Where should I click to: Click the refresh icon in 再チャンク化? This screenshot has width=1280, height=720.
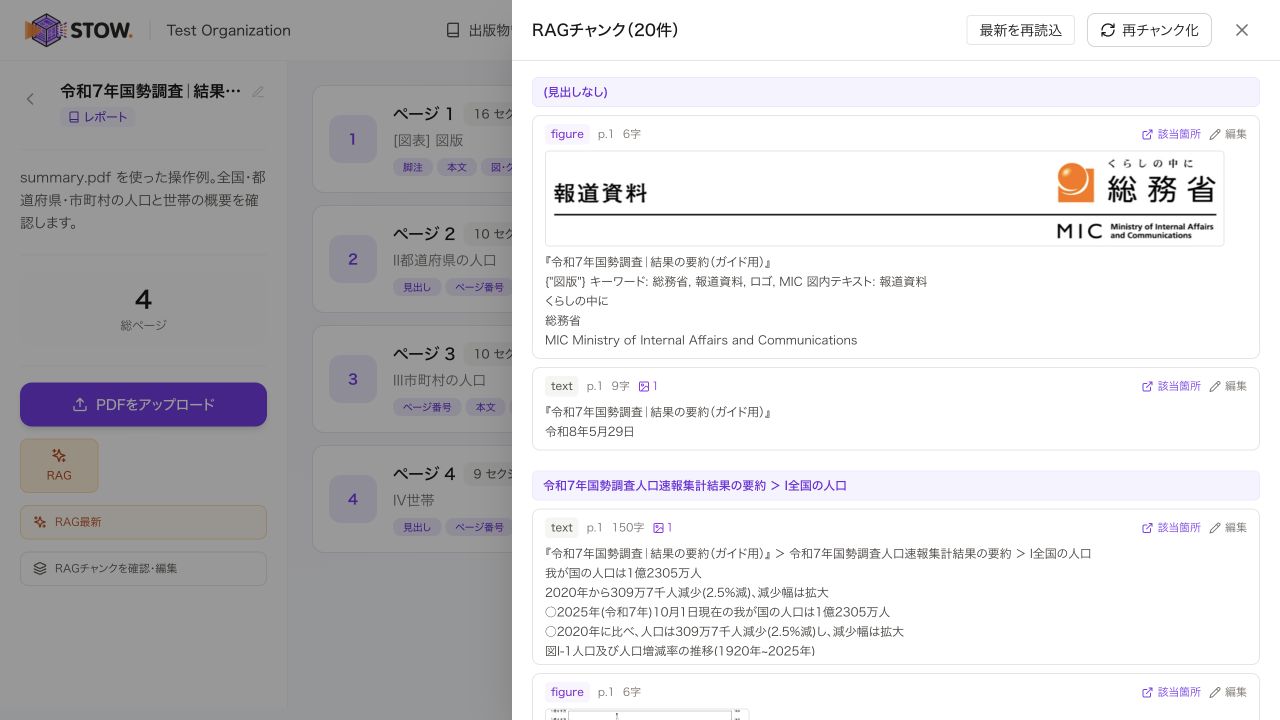[x=1108, y=30]
